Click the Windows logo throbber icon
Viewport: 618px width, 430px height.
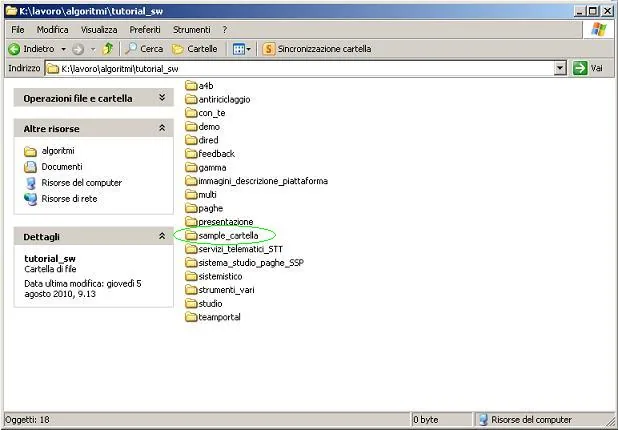[x=598, y=29]
